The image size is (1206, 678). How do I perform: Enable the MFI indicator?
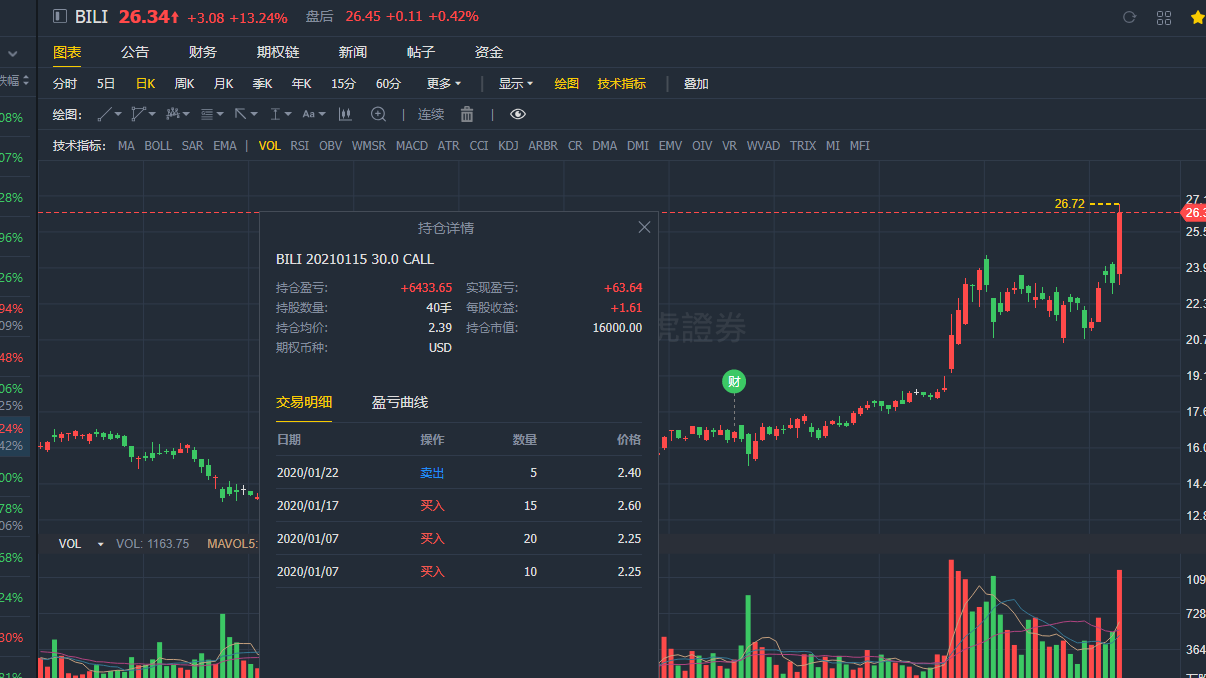pos(860,146)
